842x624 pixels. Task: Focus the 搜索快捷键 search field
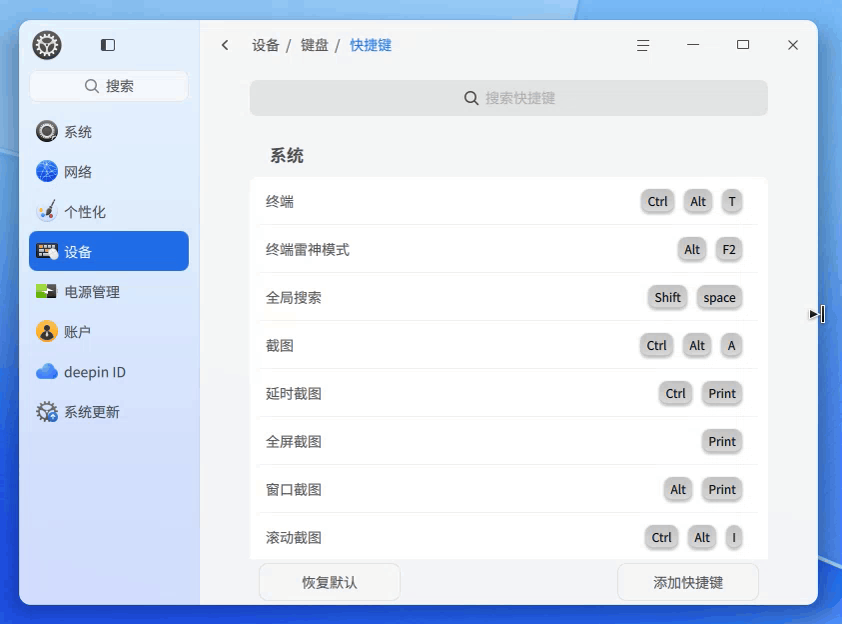509,98
